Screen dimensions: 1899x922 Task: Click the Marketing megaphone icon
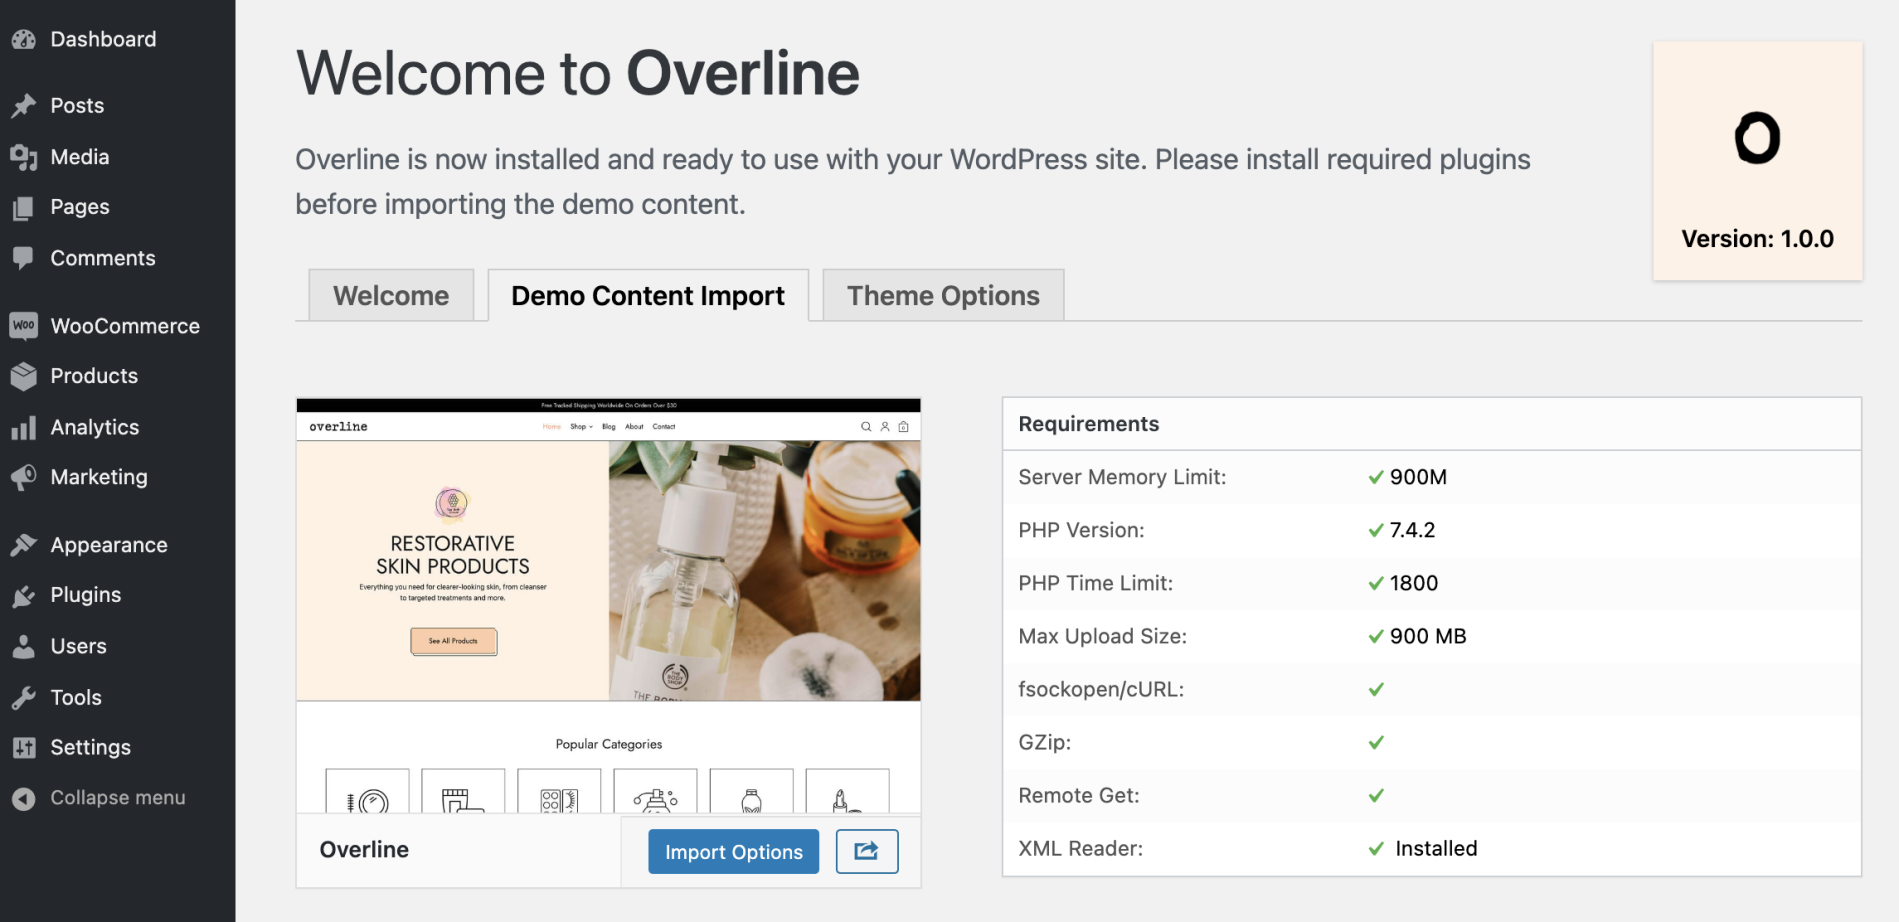tap(24, 477)
